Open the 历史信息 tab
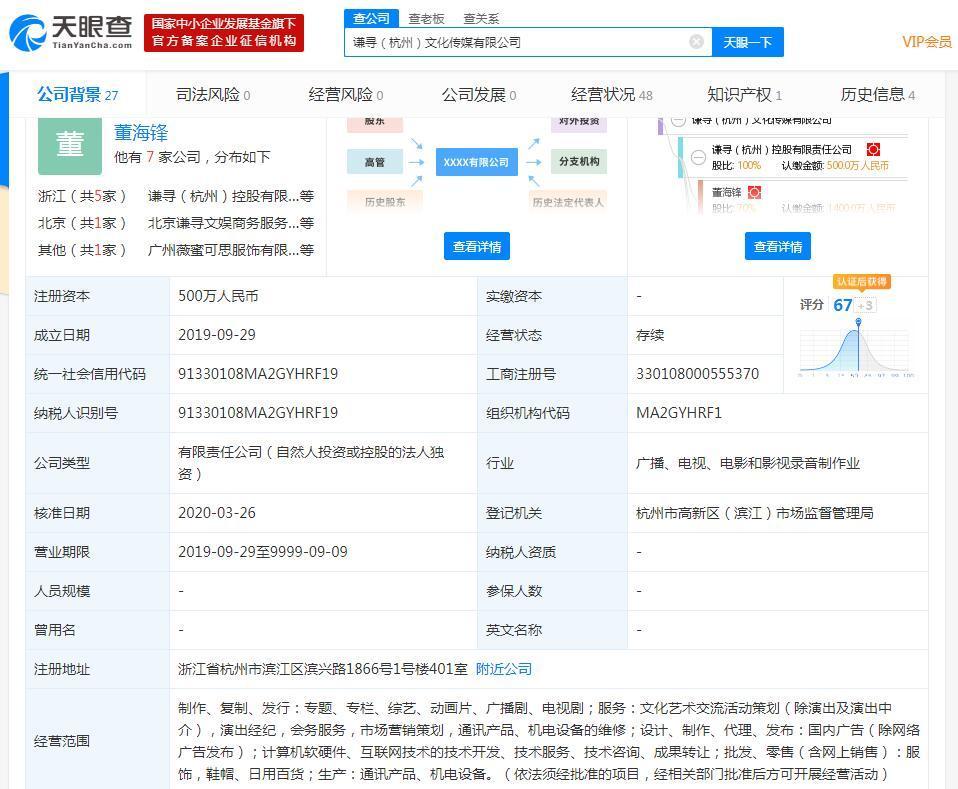The height and width of the screenshot is (789, 958). click(x=877, y=95)
